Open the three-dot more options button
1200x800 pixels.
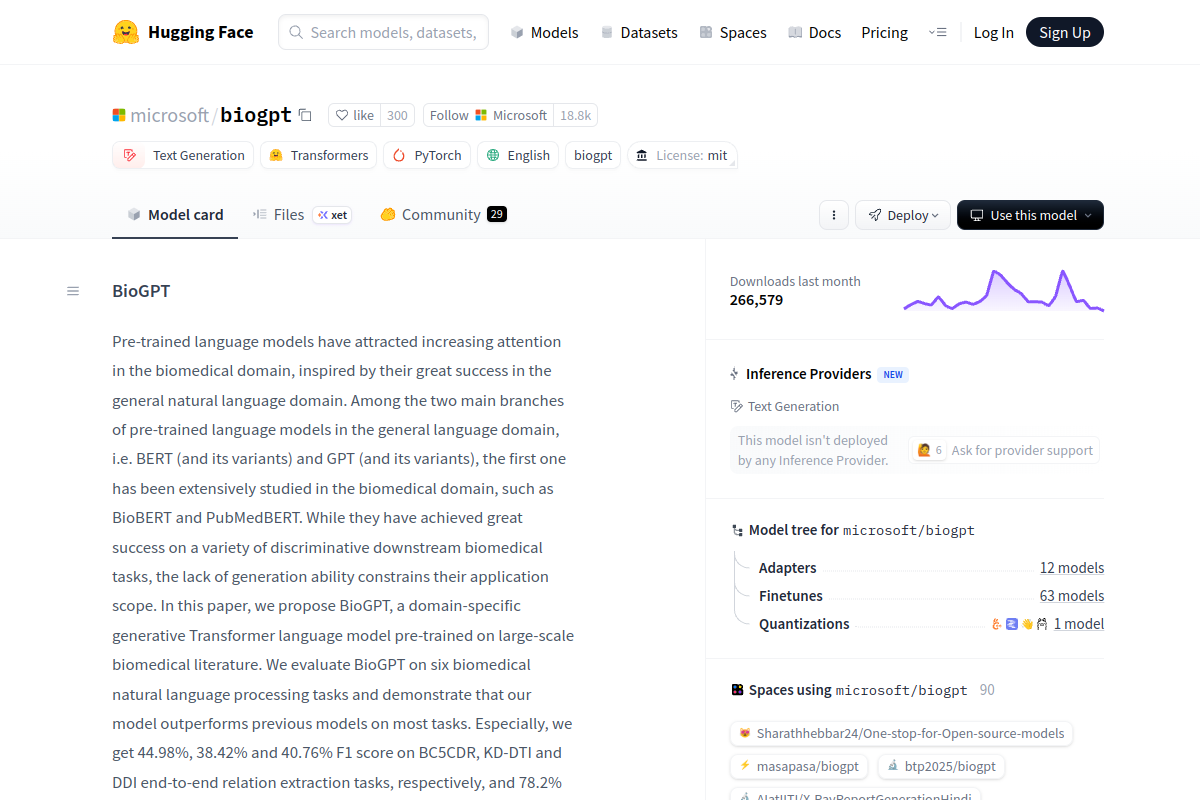coord(834,215)
